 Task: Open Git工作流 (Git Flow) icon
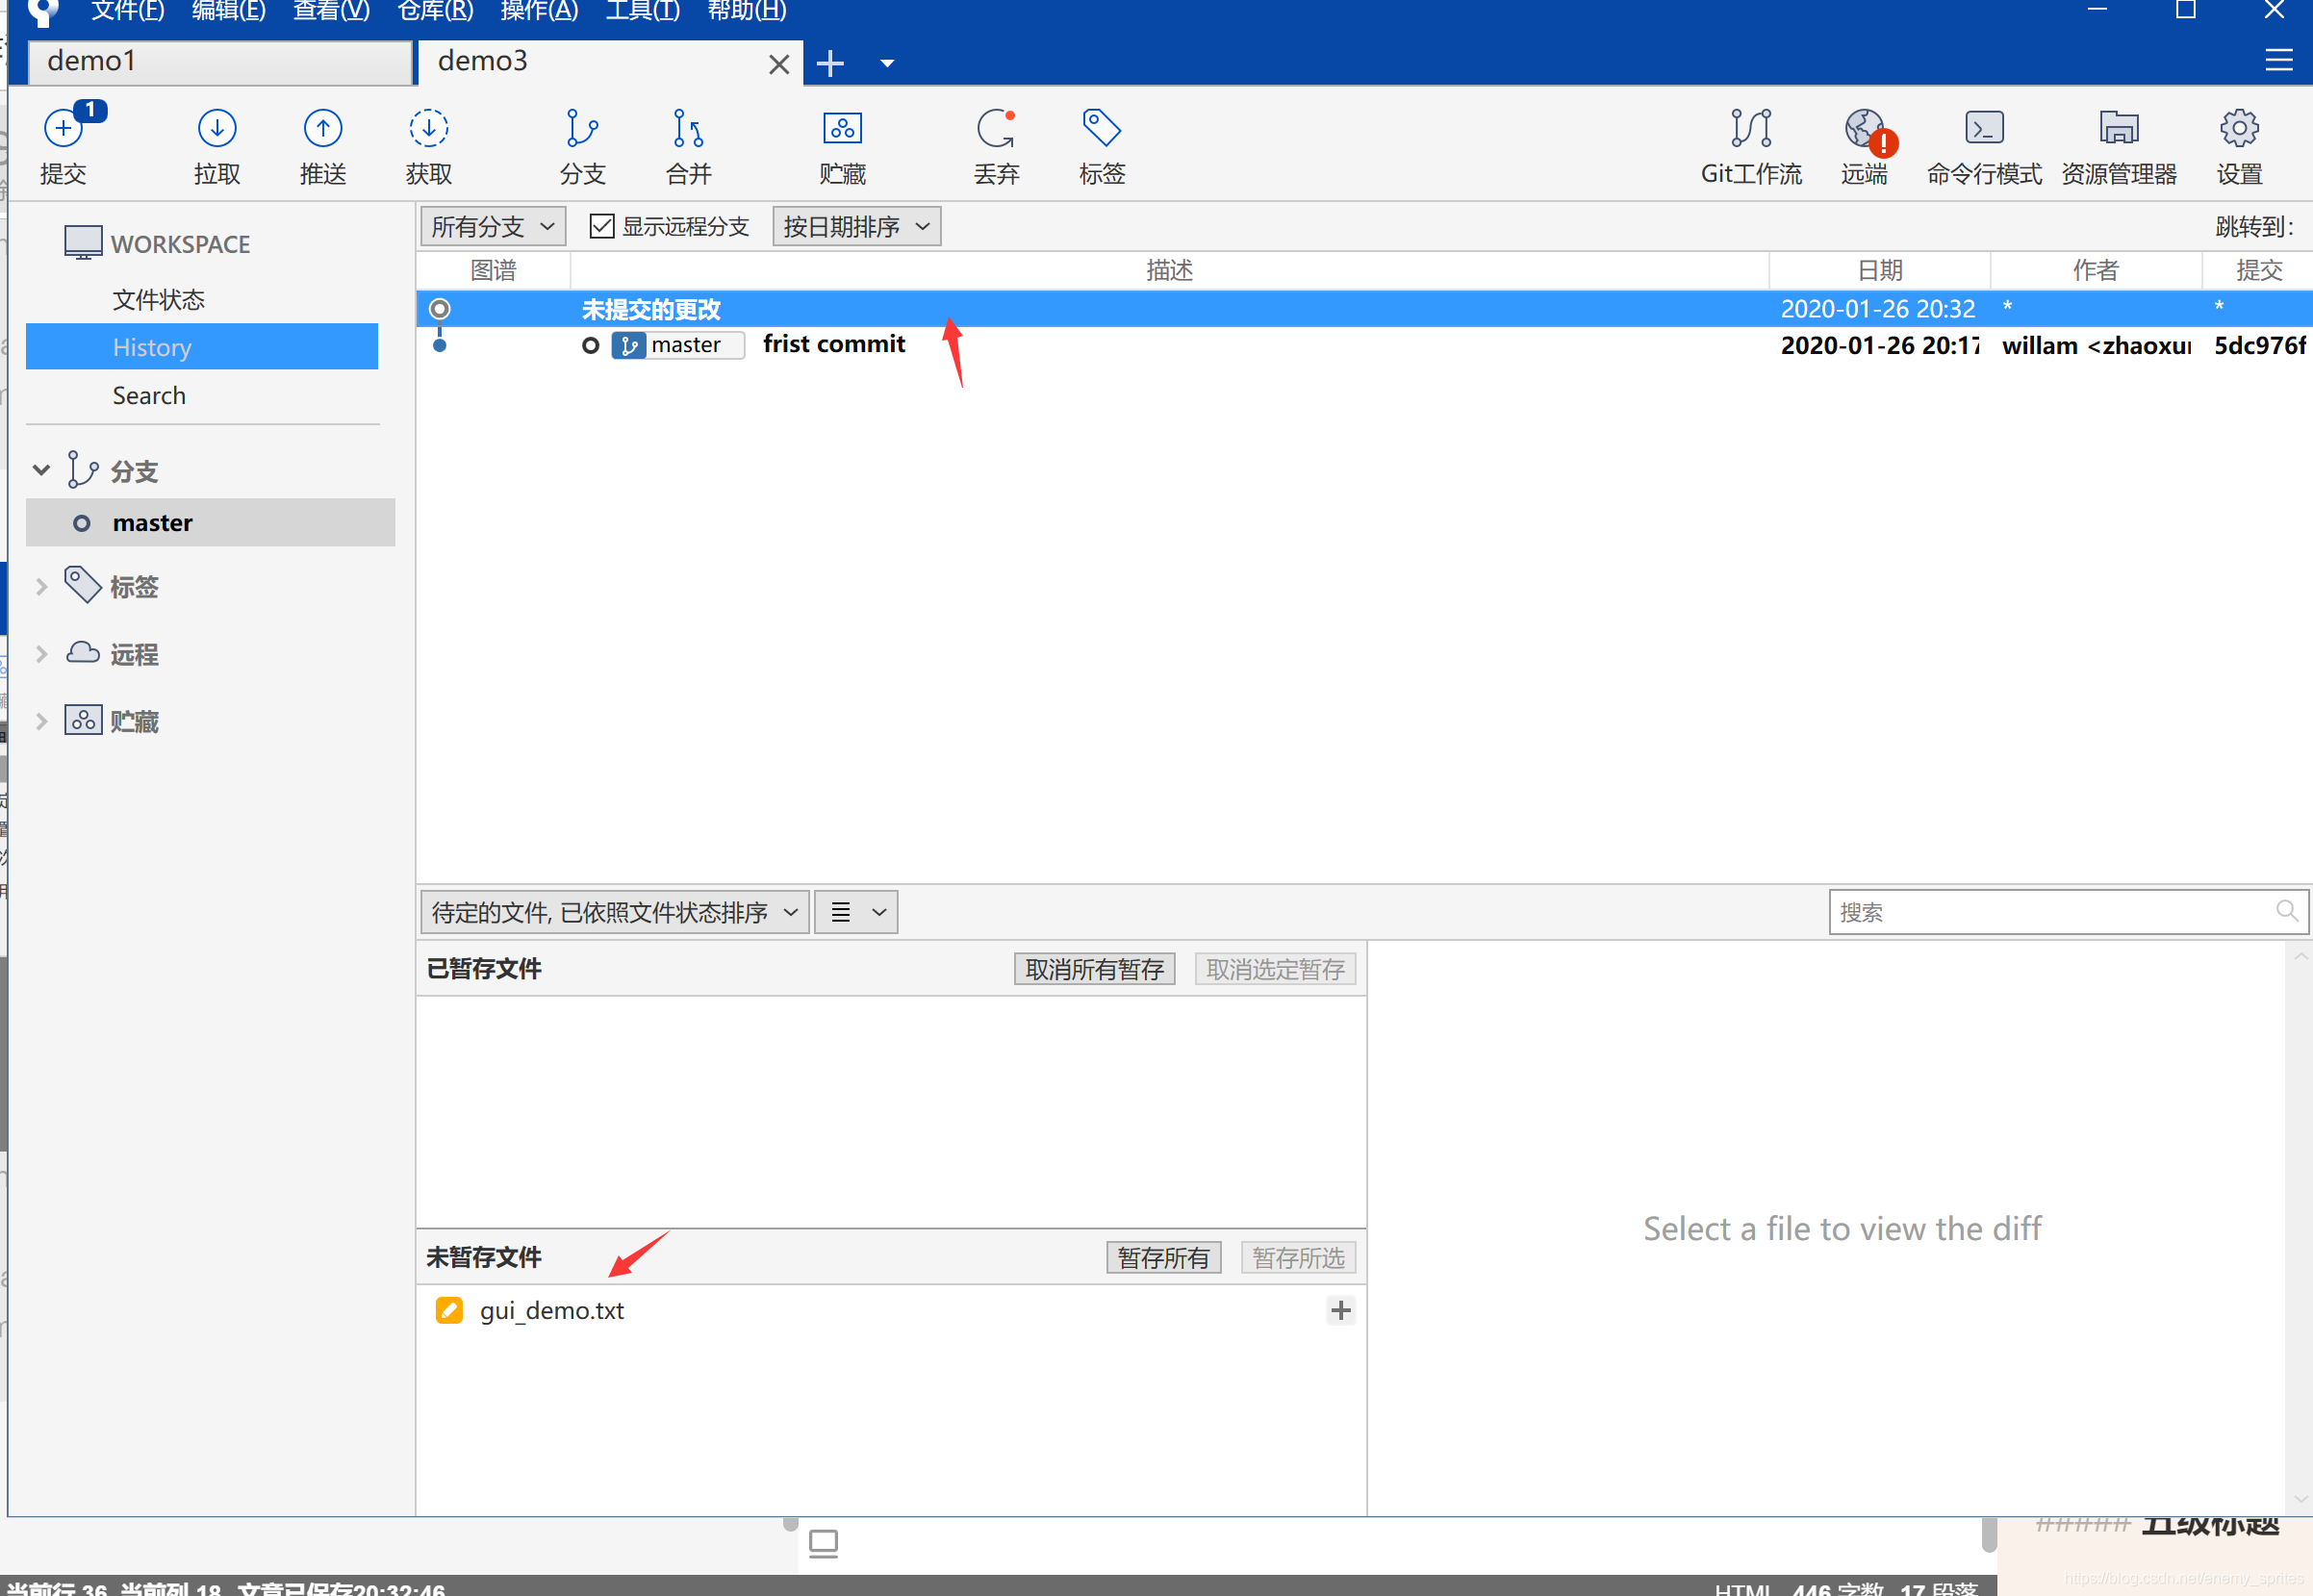point(1750,130)
